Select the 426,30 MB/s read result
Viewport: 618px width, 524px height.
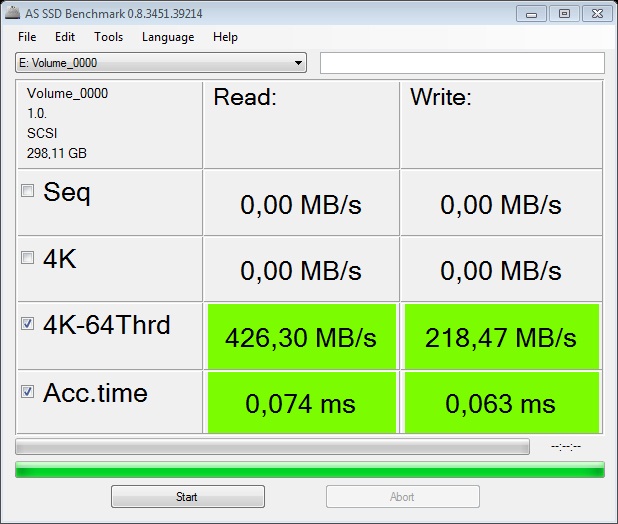point(302,337)
